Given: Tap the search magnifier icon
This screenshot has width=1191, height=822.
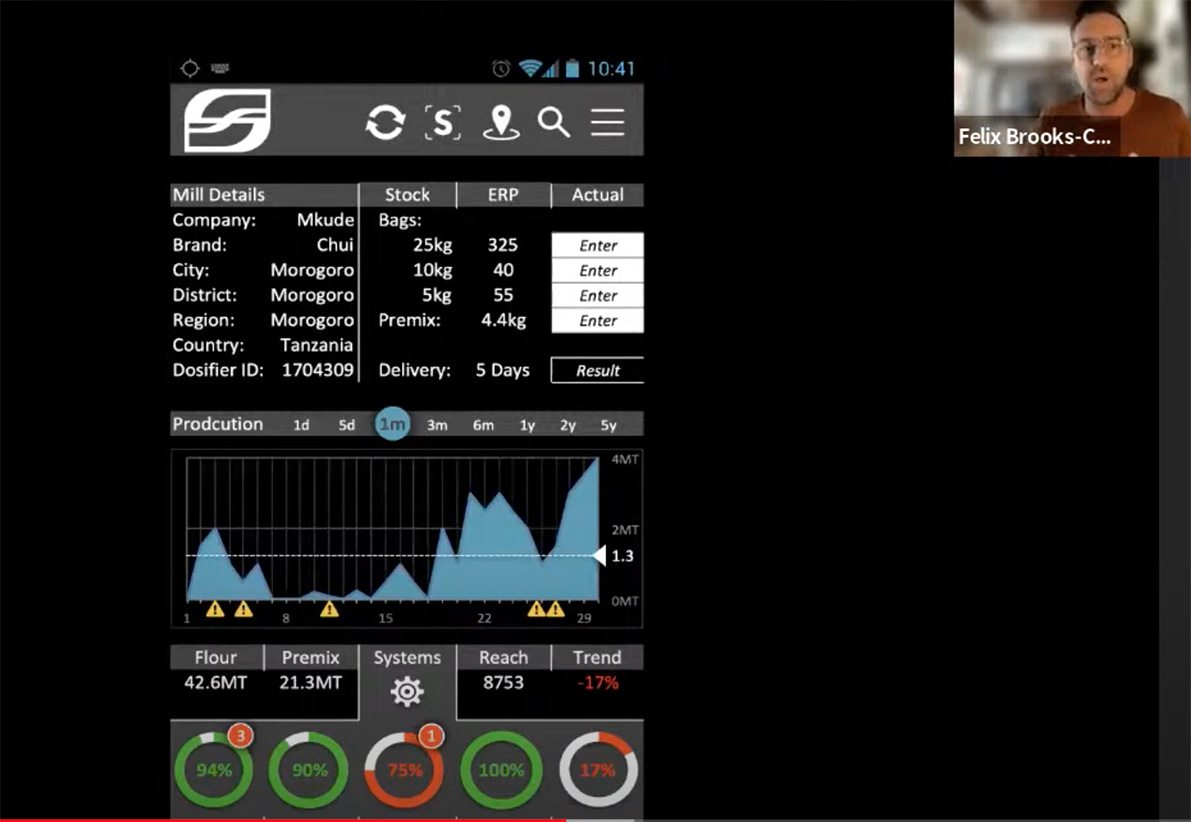Looking at the screenshot, I should pyautogui.click(x=553, y=122).
